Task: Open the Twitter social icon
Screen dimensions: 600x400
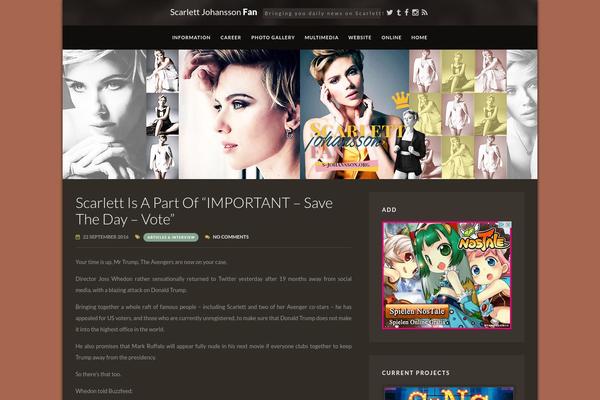Action: click(390, 13)
